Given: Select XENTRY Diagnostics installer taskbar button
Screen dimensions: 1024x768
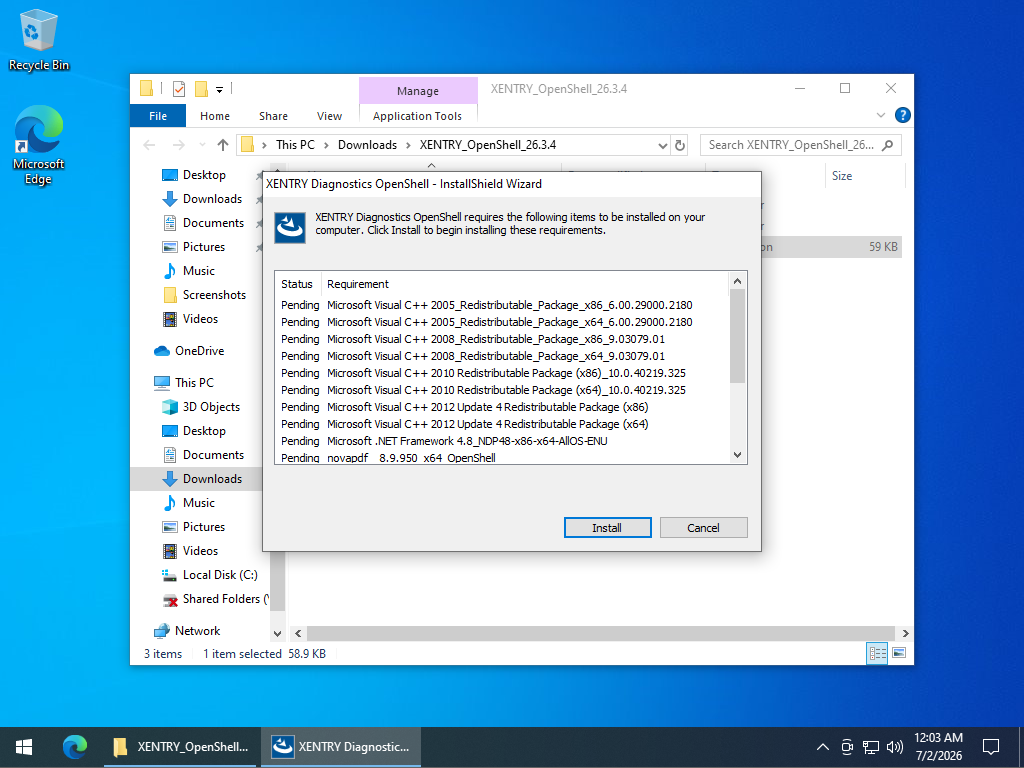Looking at the screenshot, I should [x=341, y=746].
